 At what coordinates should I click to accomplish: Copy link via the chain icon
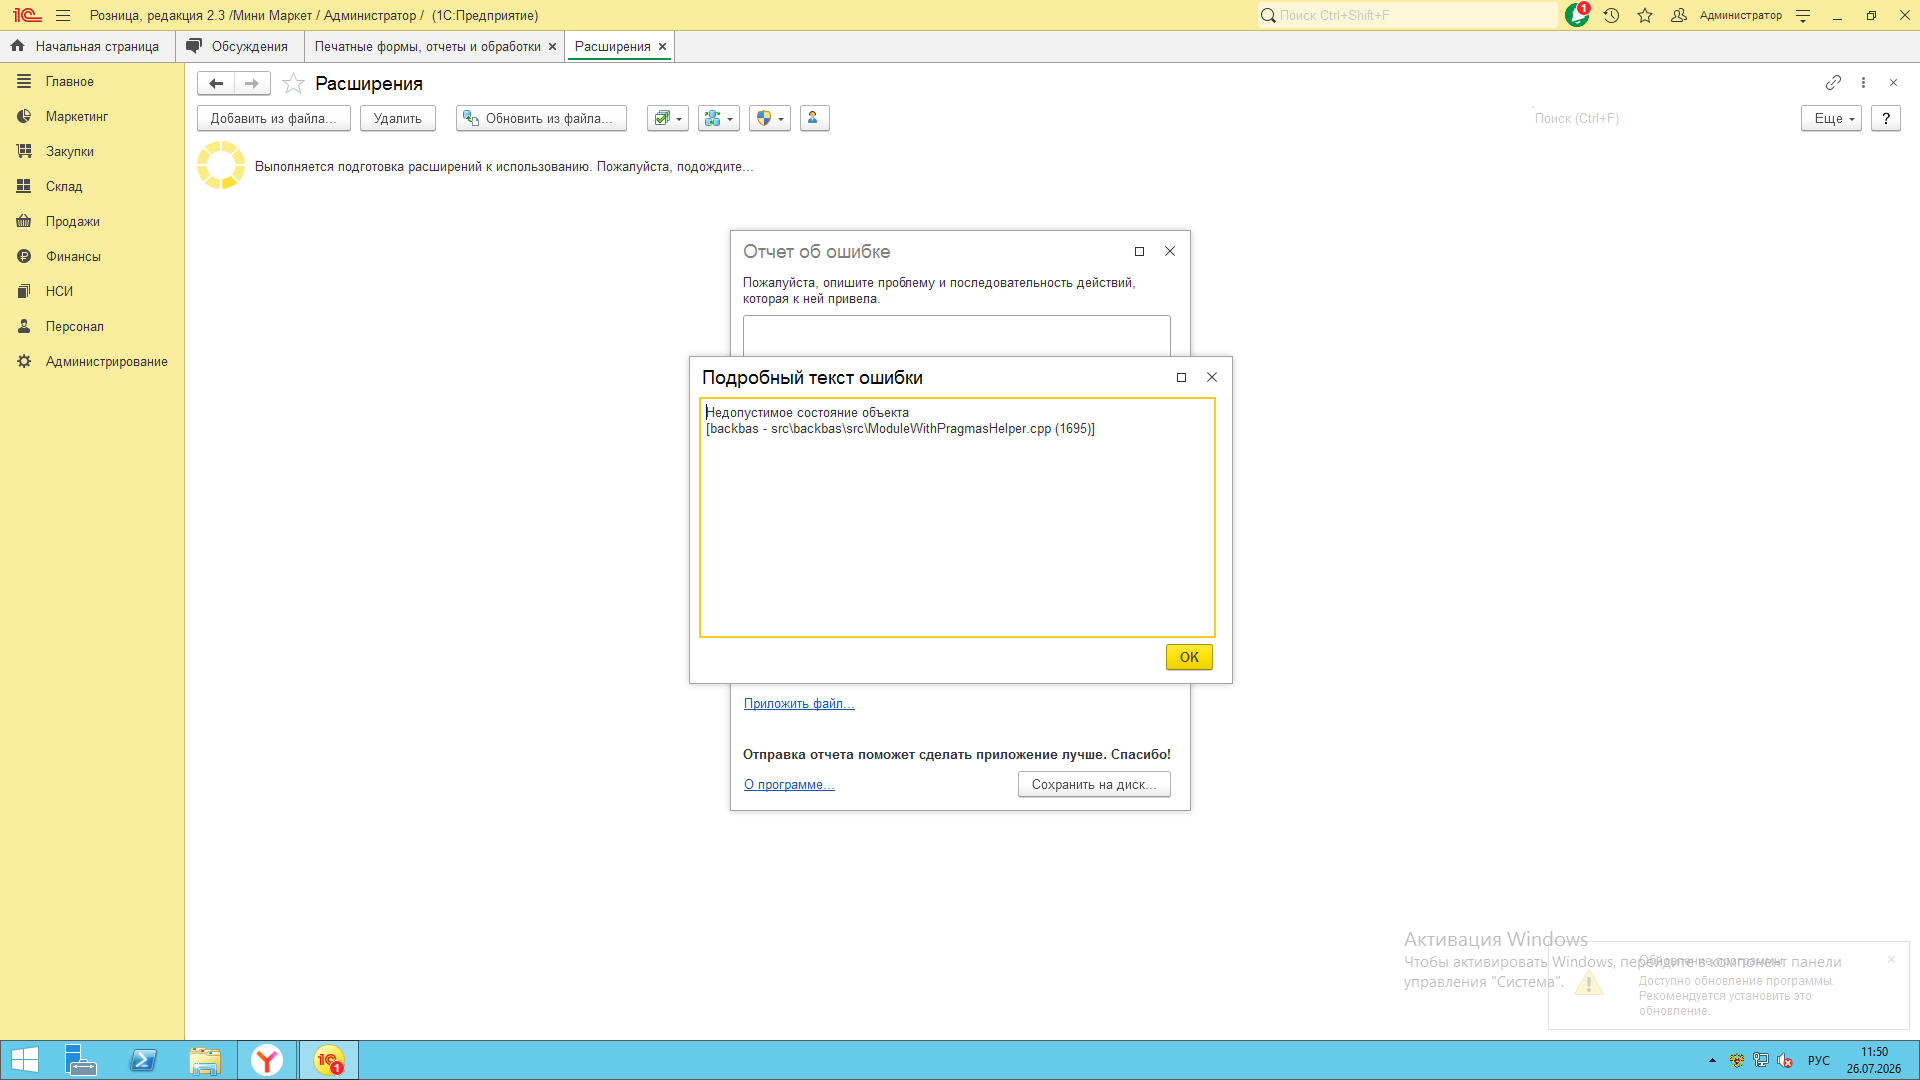(x=1833, y=82)
